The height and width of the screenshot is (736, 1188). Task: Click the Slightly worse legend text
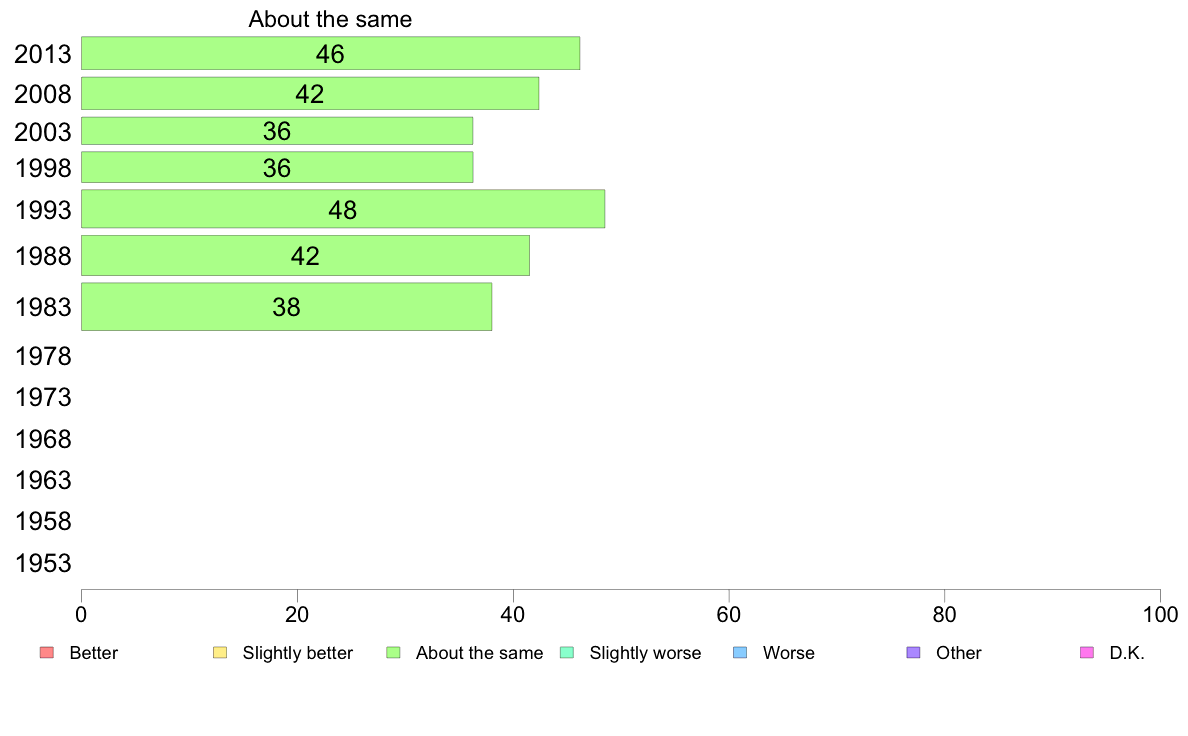tap(646, 653)
